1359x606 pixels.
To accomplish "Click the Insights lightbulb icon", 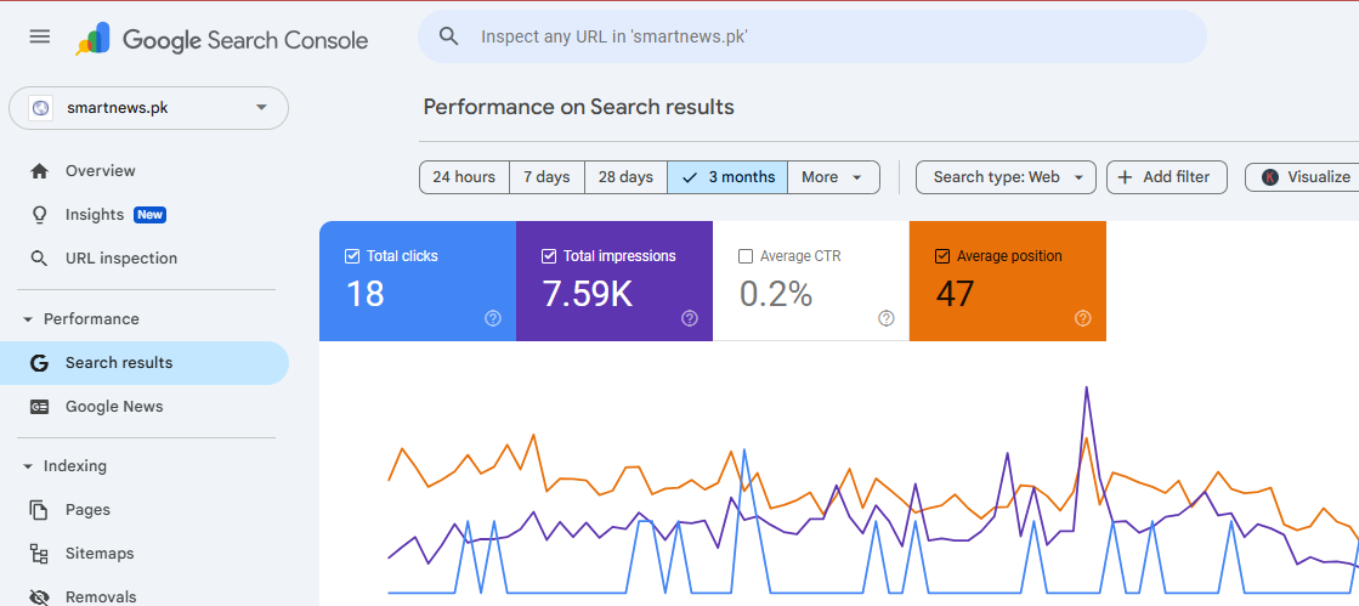I will pyautogui.click(x=39, y=214).
